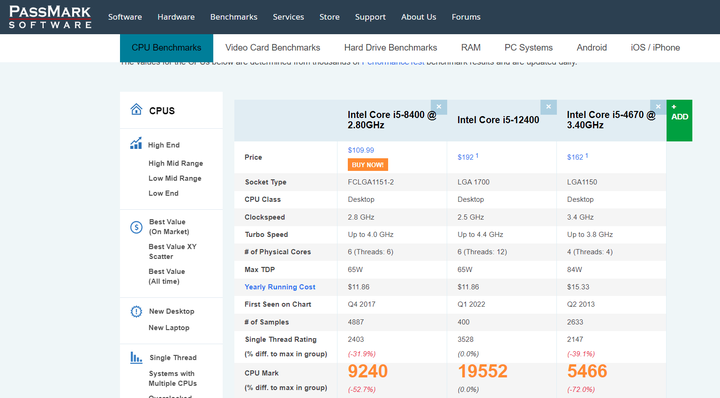Image resolution: width=720 pixels, height=398 pixels.
Task: Click the $192 price link
Action: (465, 157)
